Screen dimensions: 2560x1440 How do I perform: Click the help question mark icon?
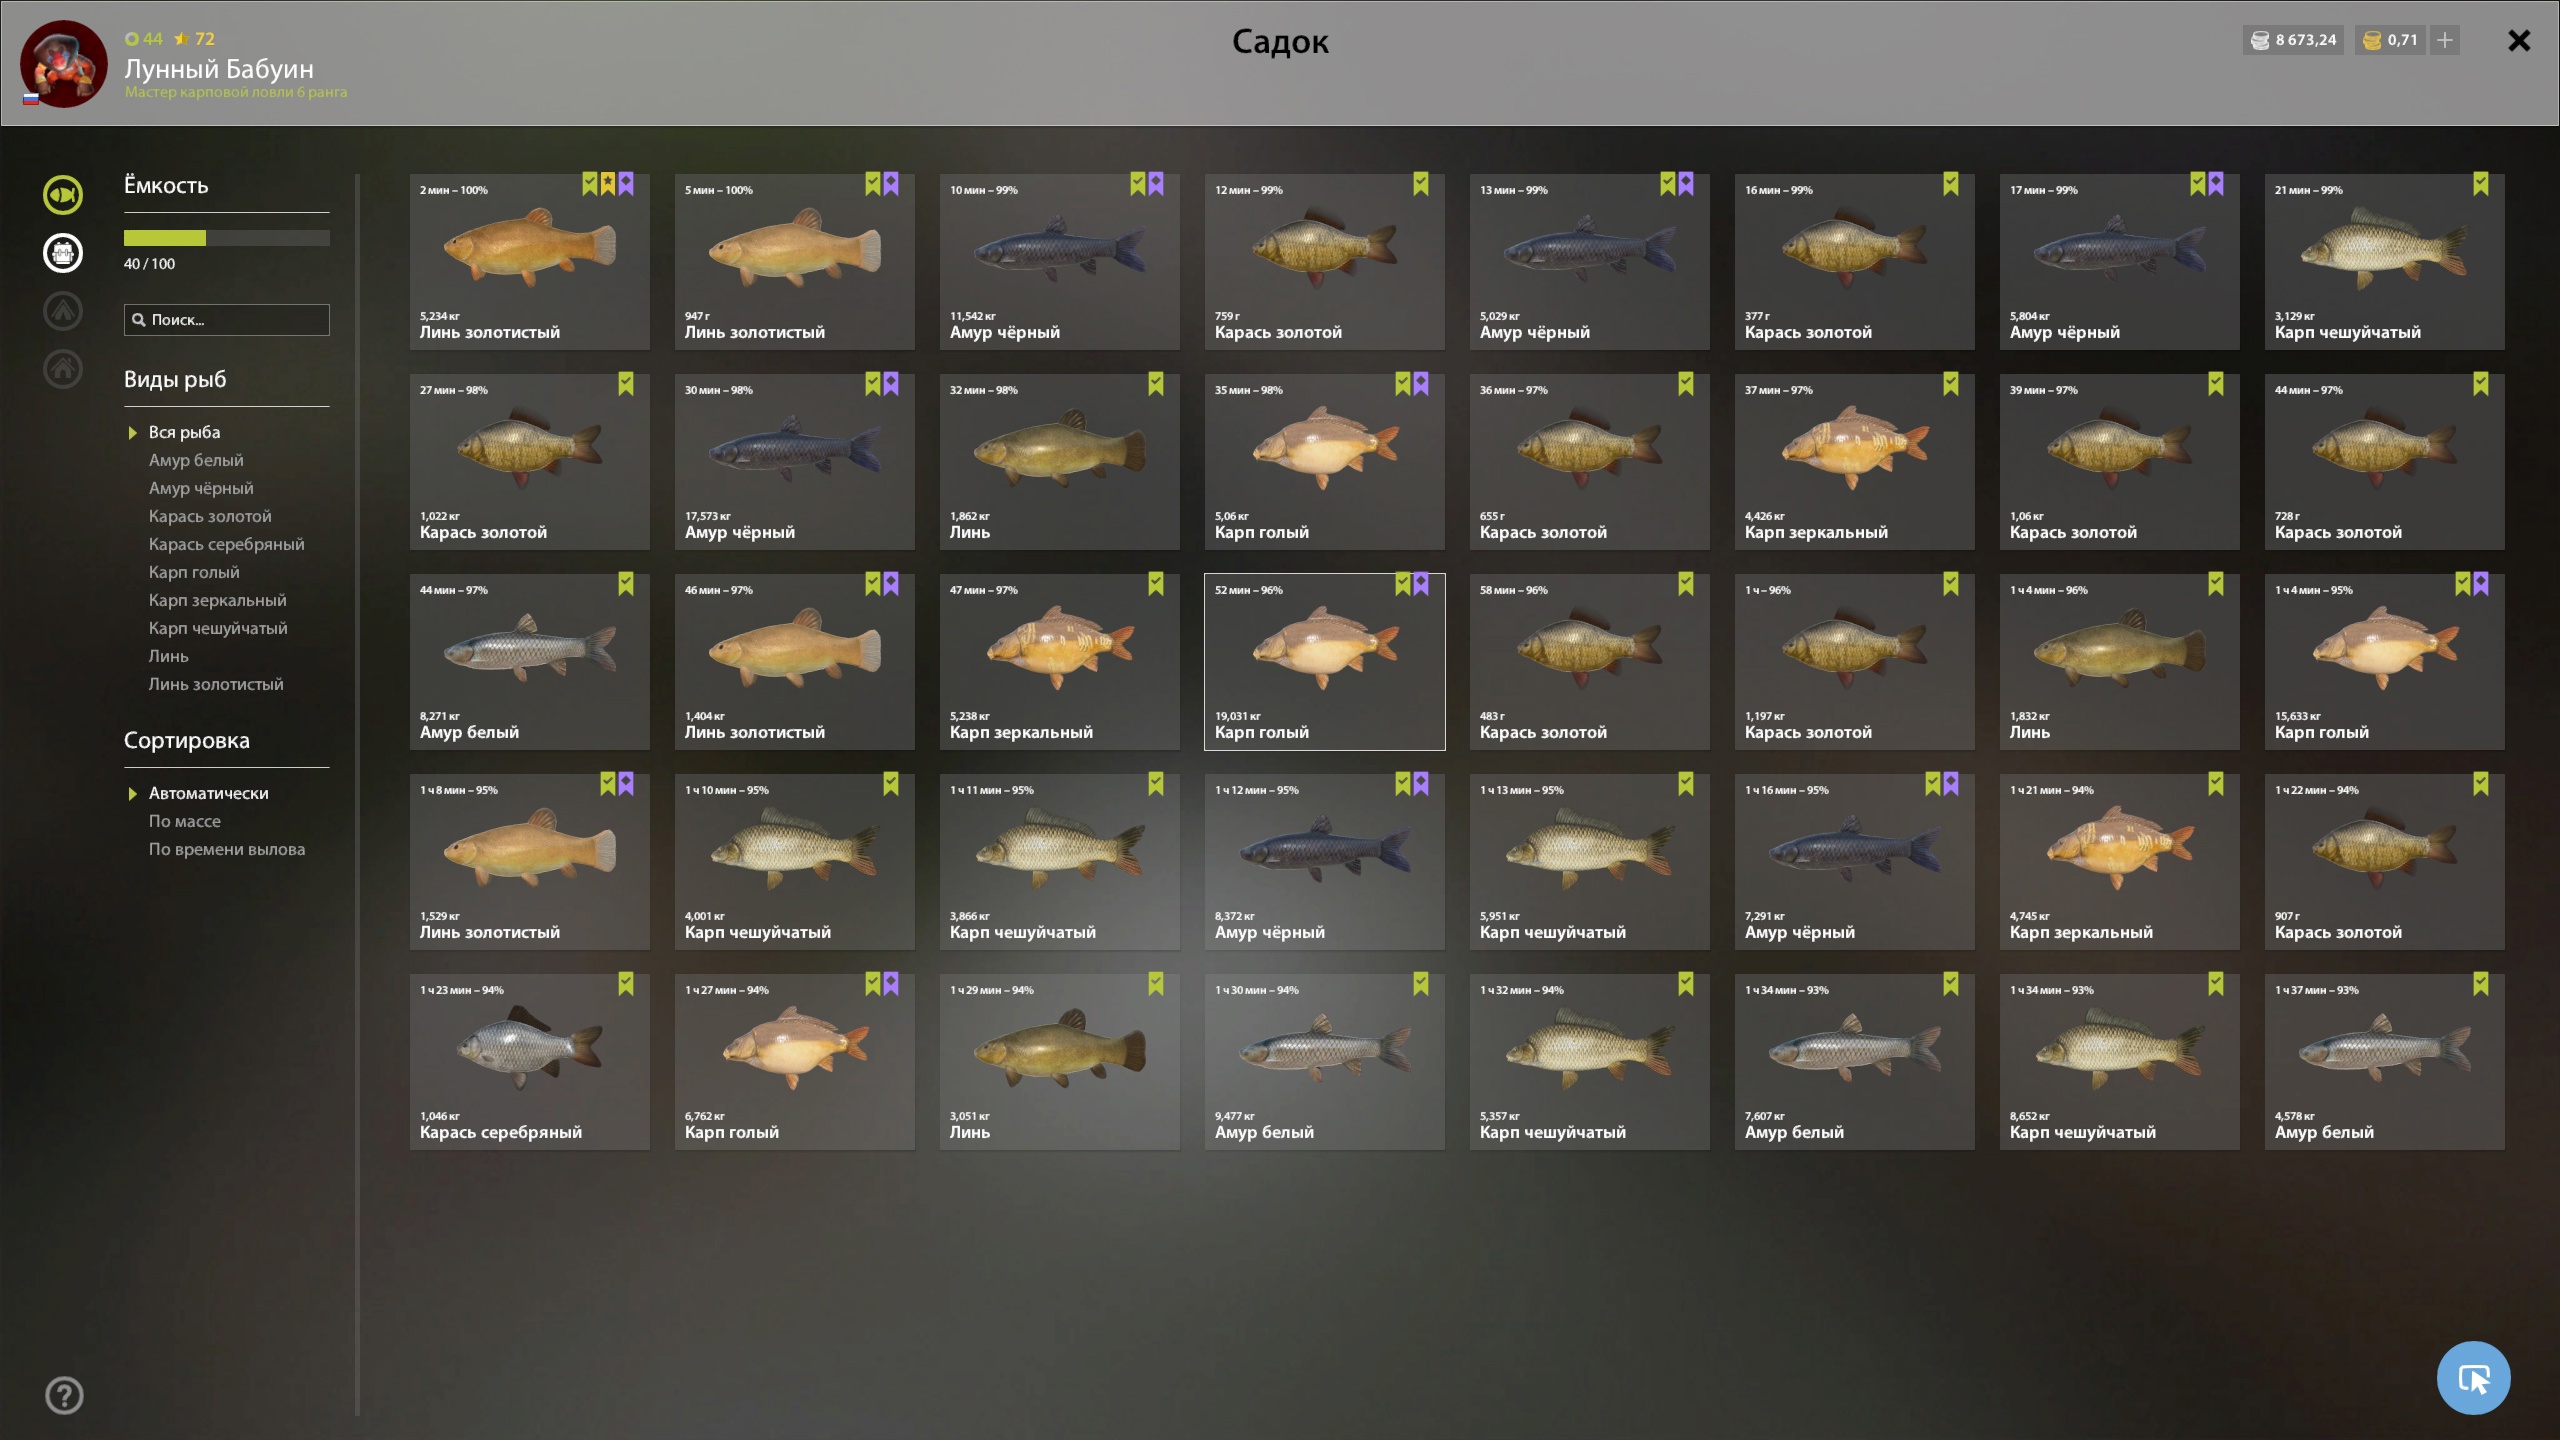[x=64, y=1395]
